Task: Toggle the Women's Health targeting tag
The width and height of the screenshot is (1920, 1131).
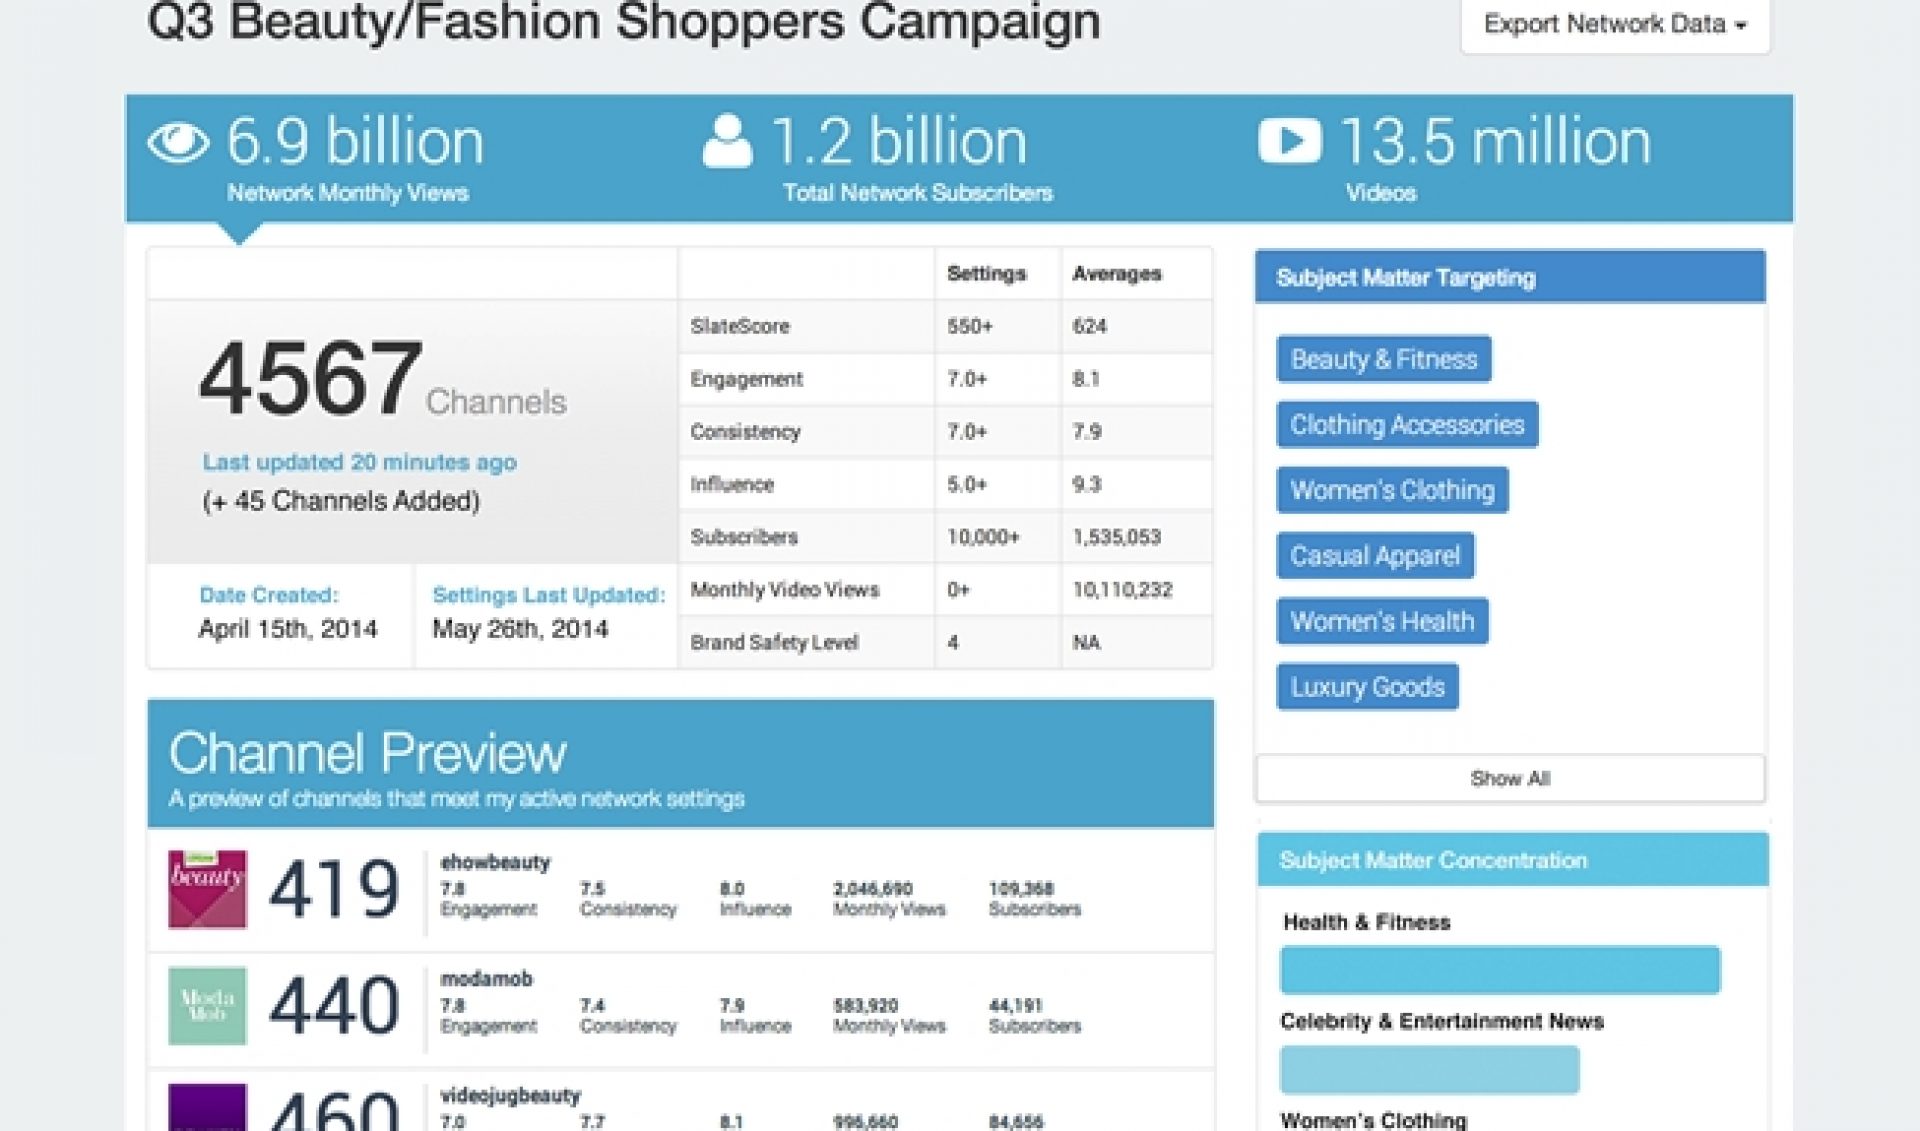Action: 1383,621
